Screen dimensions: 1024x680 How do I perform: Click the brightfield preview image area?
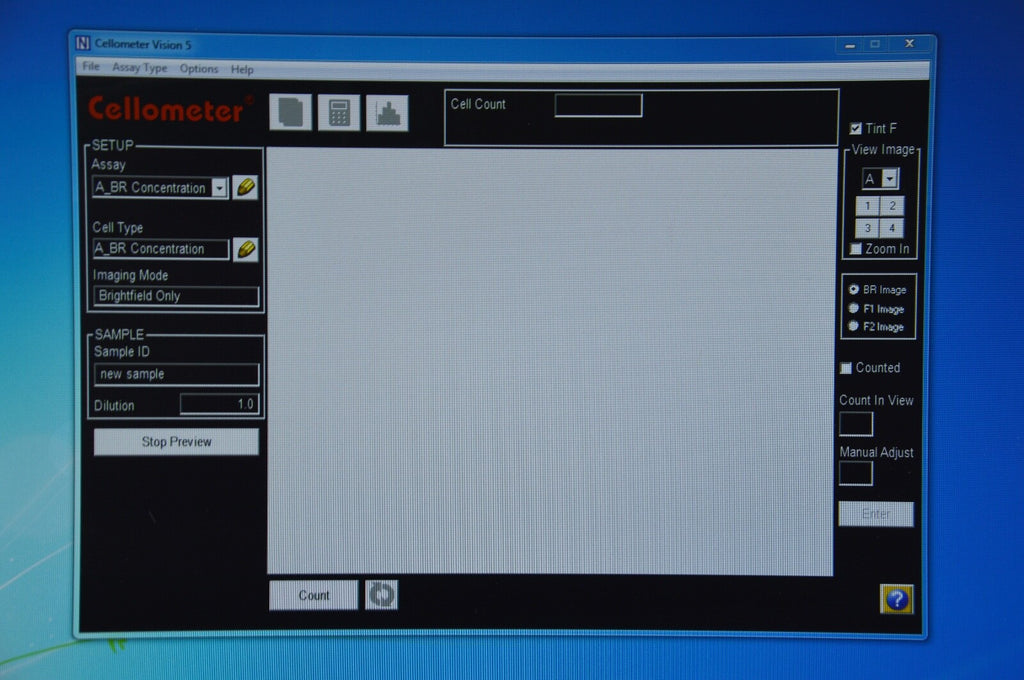click(550, 361)
